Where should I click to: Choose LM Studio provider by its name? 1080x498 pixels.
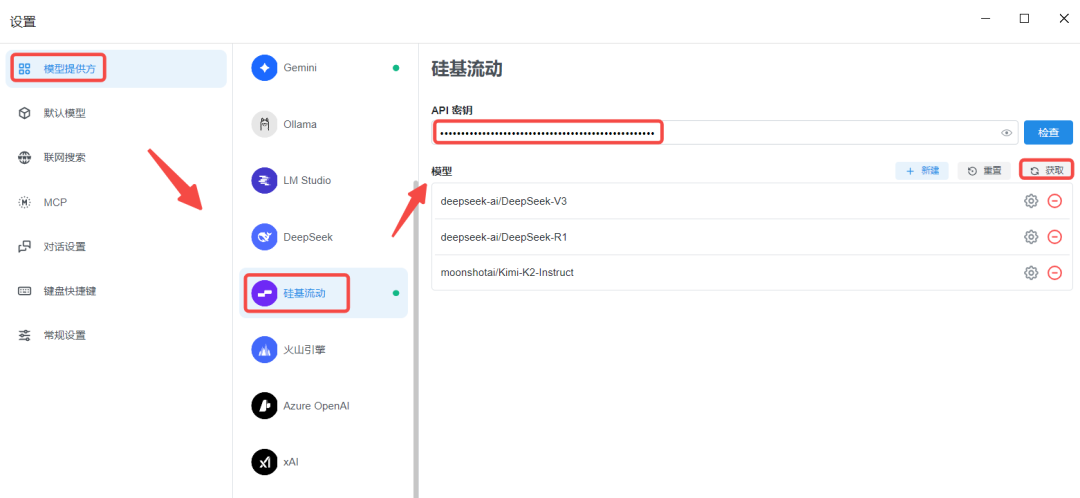point(307,180)
